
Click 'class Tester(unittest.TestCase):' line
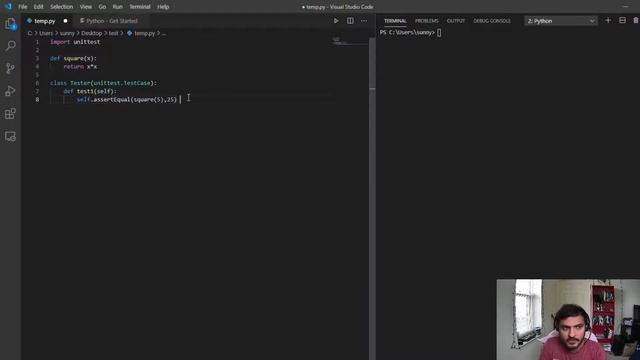pyautogui.click(x=103, y=83)
